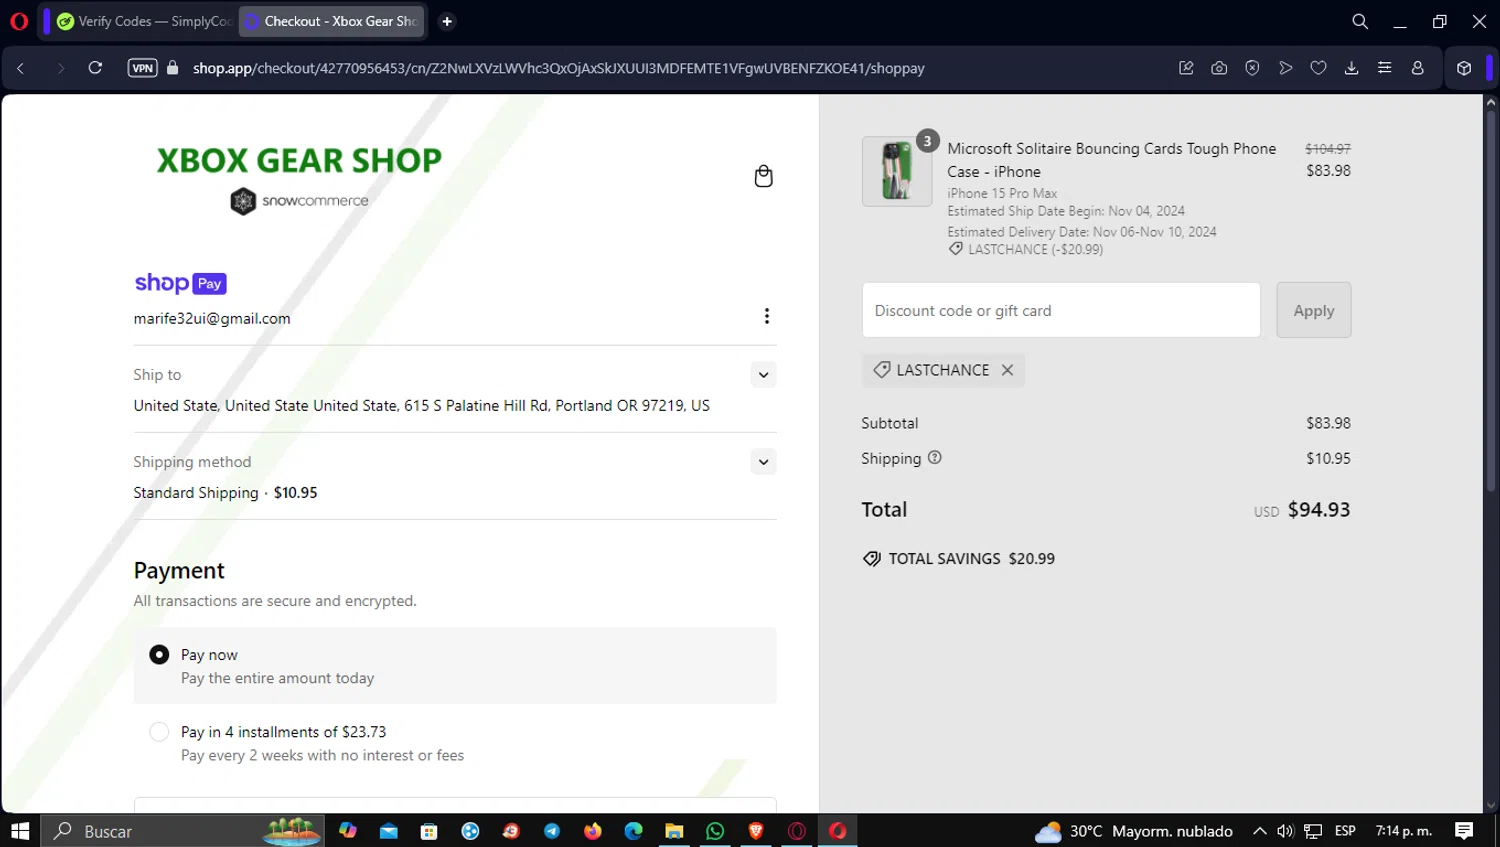Open the extensions cube icon
This screenshot has width=1500, height=847.
tap(1464, 68)
